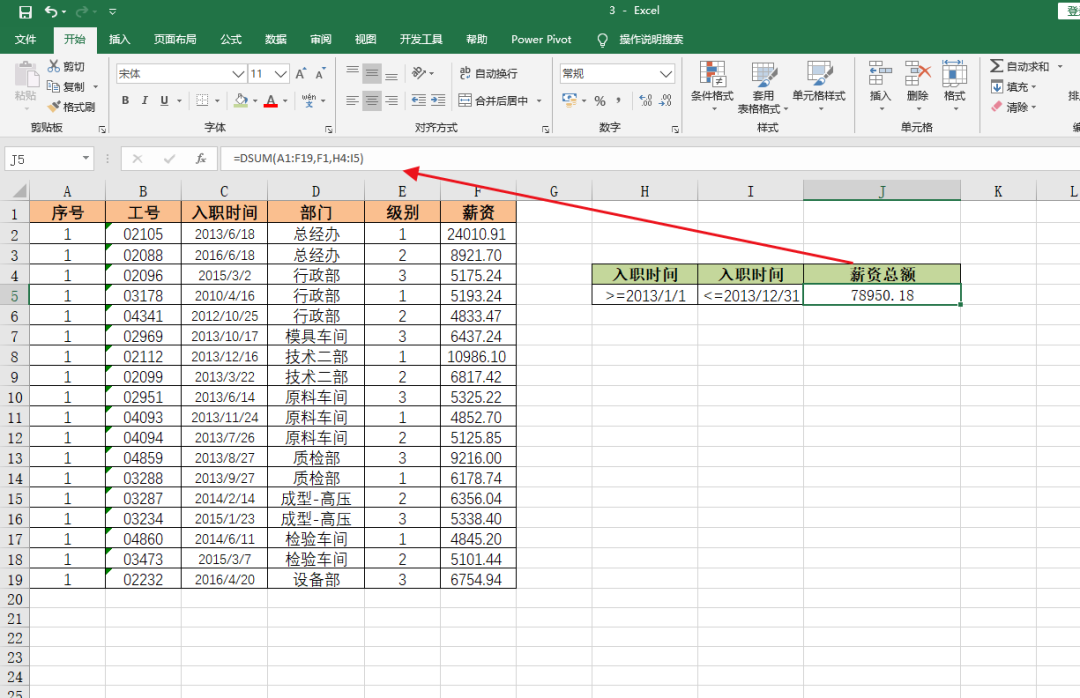The height and width of the screenshot is (698, 1080).
Task: Expand the Name Box dropdown arrow
Action: 85,158
